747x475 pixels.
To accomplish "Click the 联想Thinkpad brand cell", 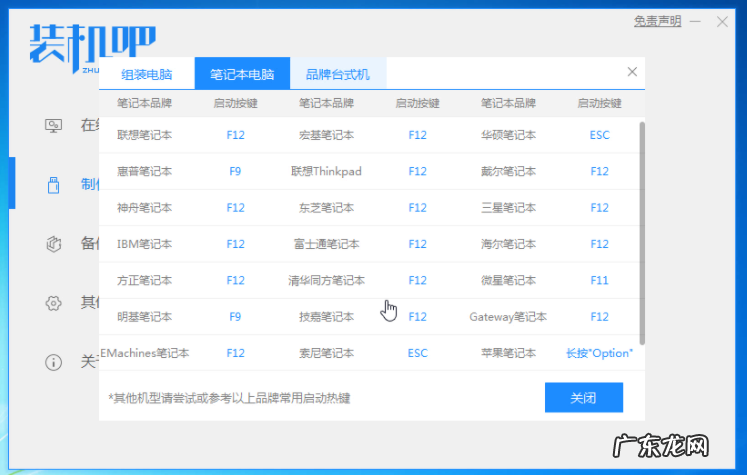I will coord(326,171).
